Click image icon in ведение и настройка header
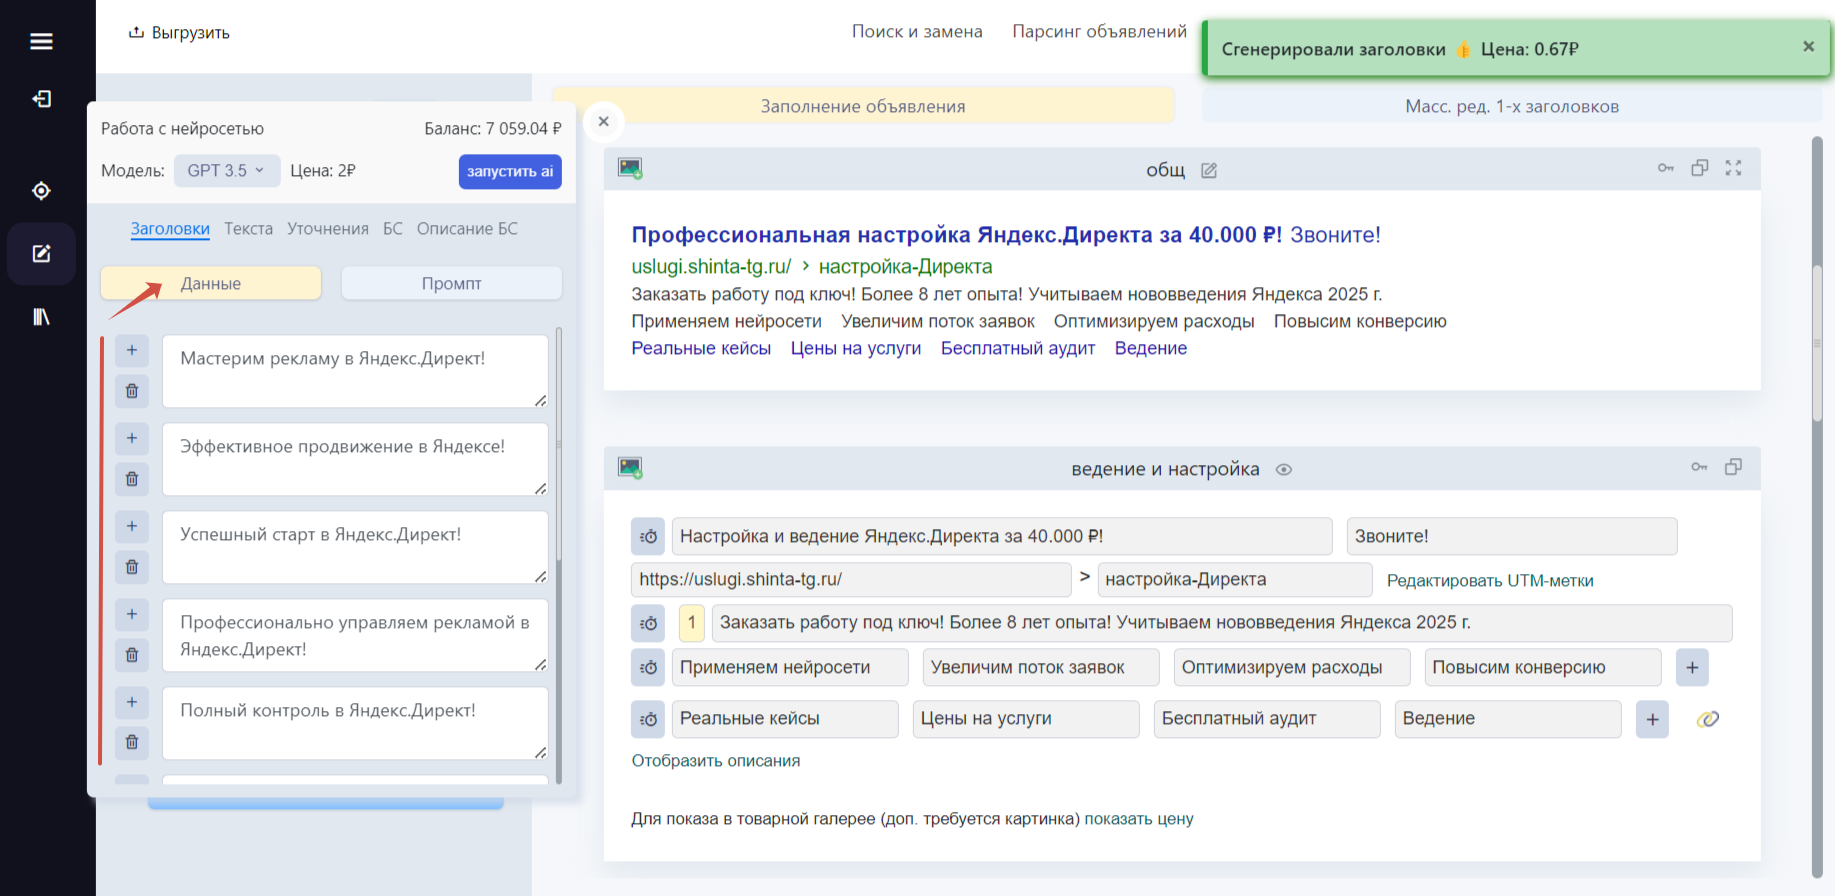Screen dimensions: 1835x896 (x=630, y=468)
